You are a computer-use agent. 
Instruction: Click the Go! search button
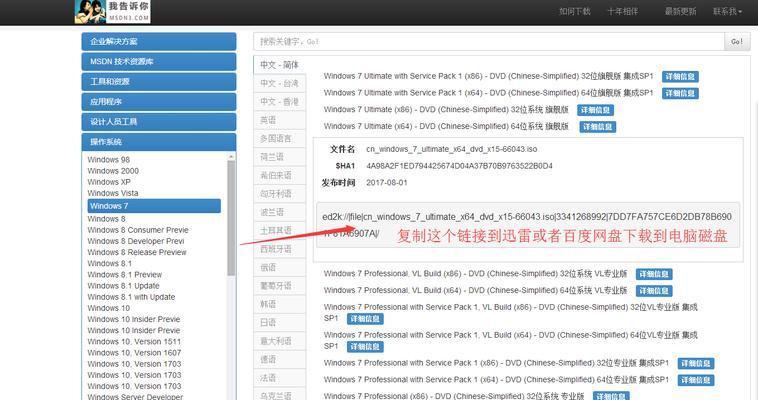coord(737,42)
